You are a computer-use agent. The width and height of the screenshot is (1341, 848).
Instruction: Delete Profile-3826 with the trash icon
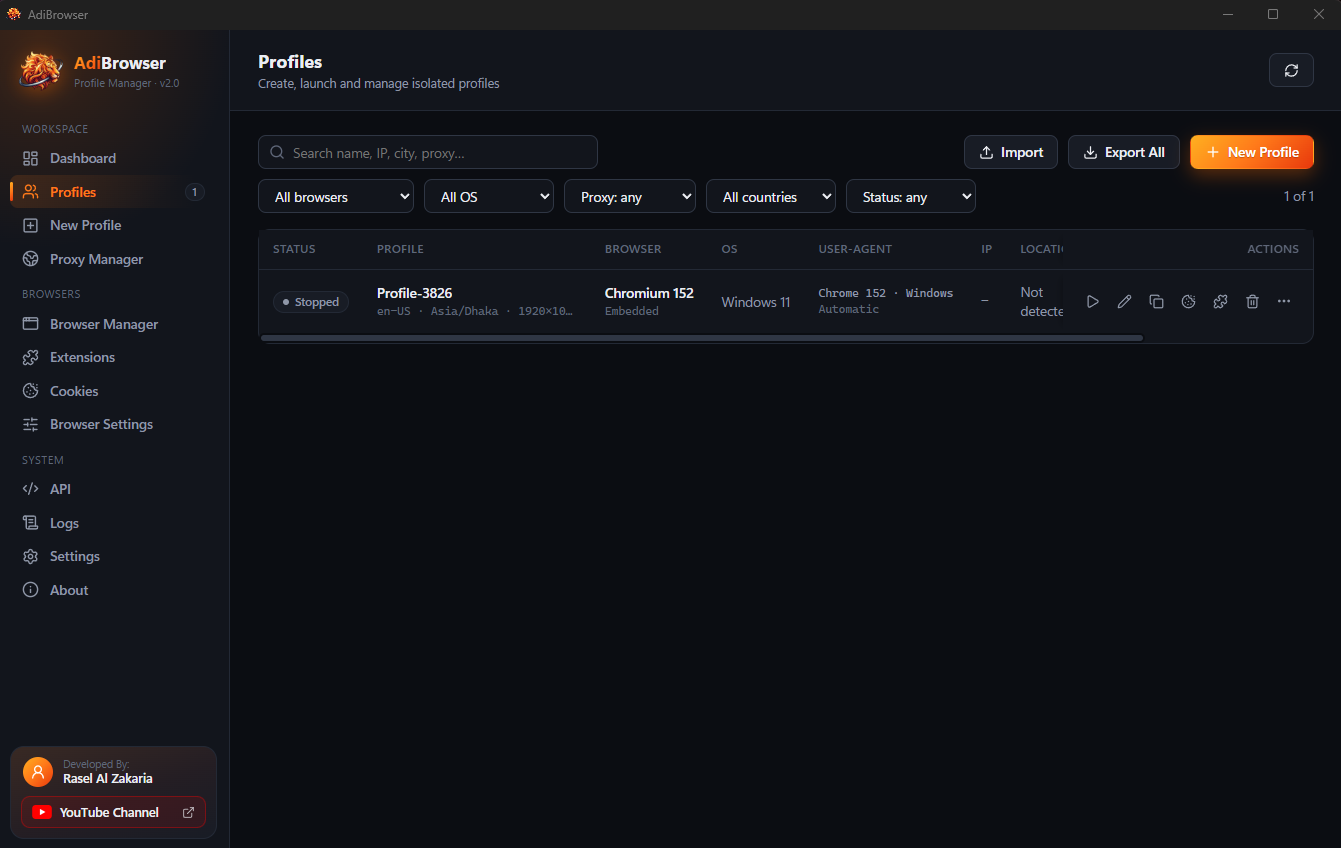click(x=1252, y=301)
